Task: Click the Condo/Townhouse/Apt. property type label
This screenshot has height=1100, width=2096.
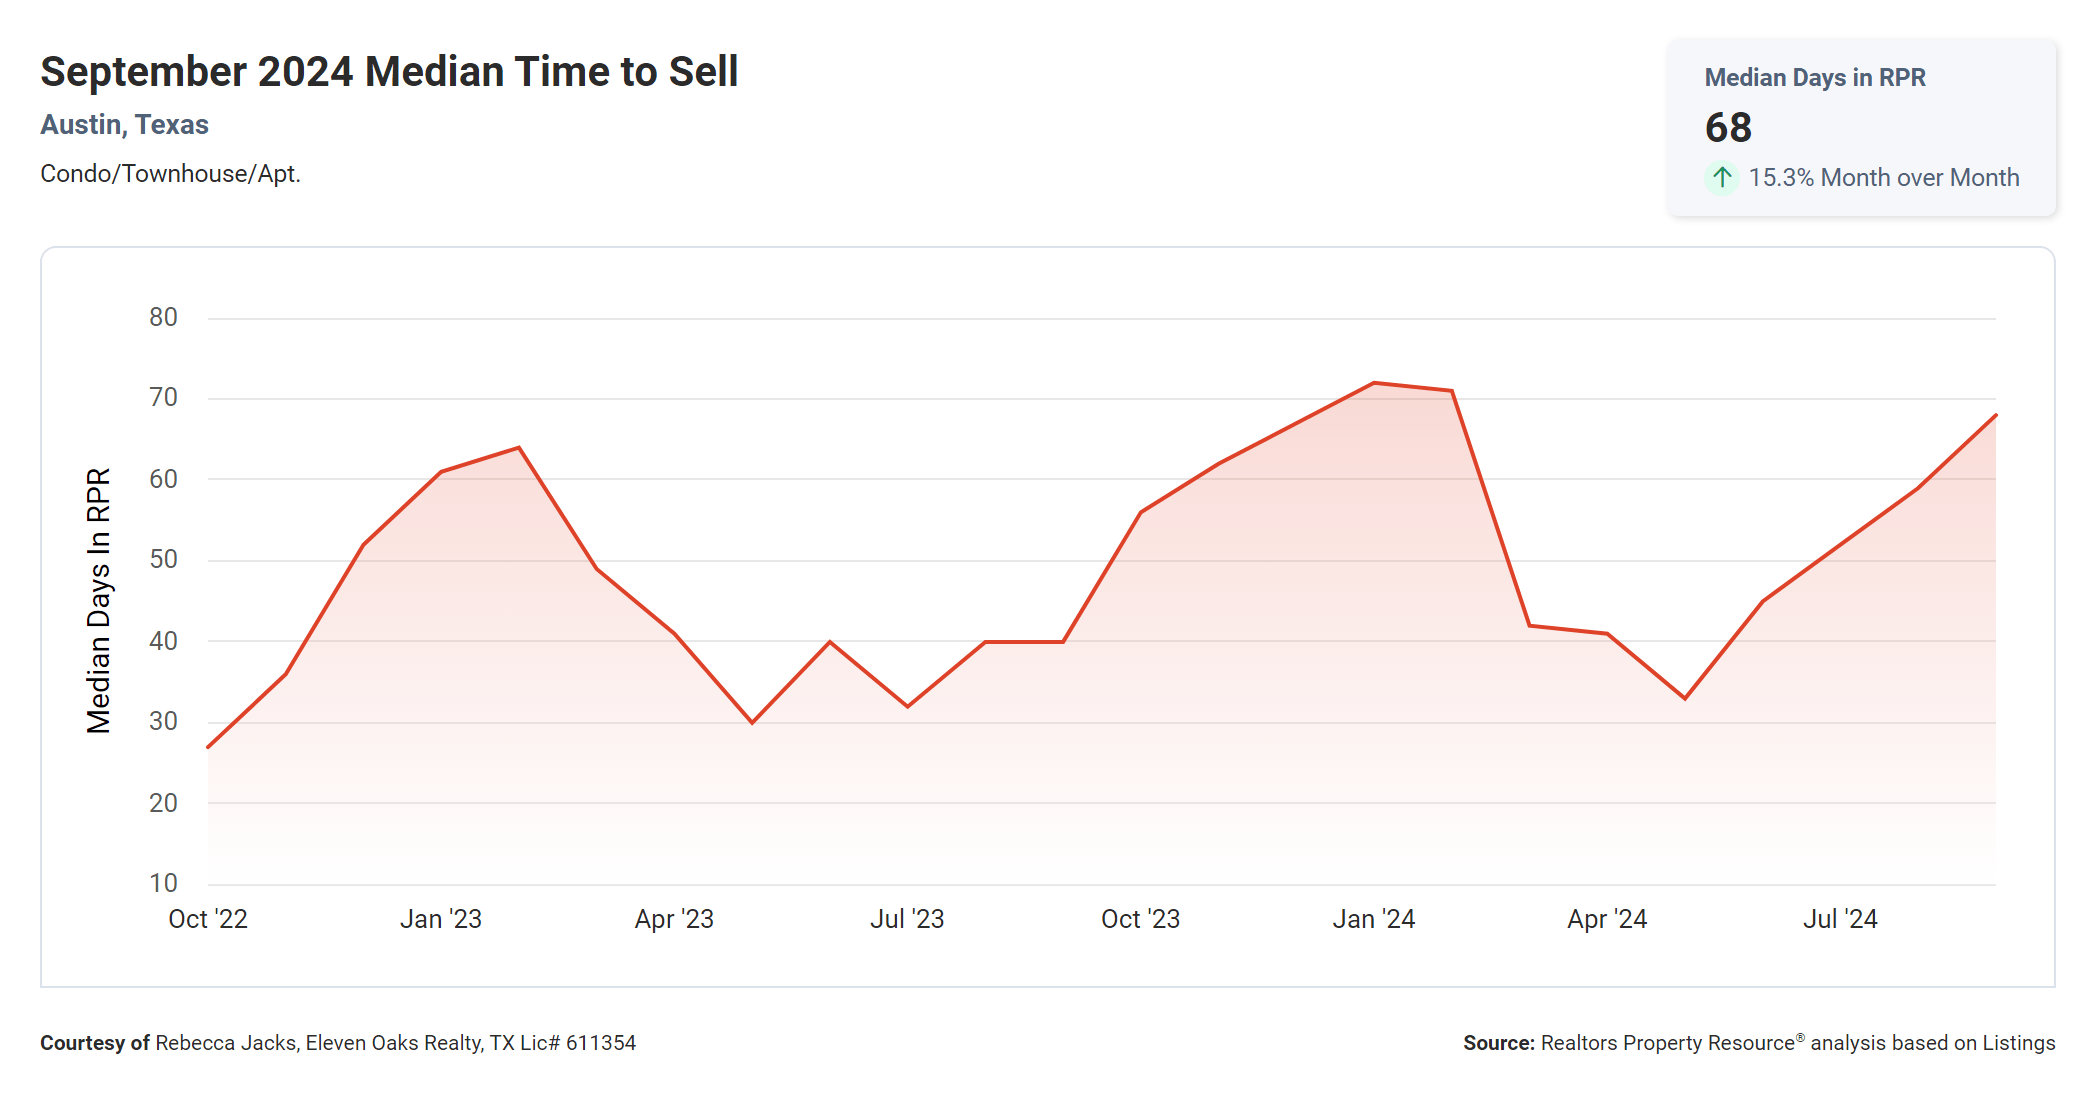Action: 170,174
